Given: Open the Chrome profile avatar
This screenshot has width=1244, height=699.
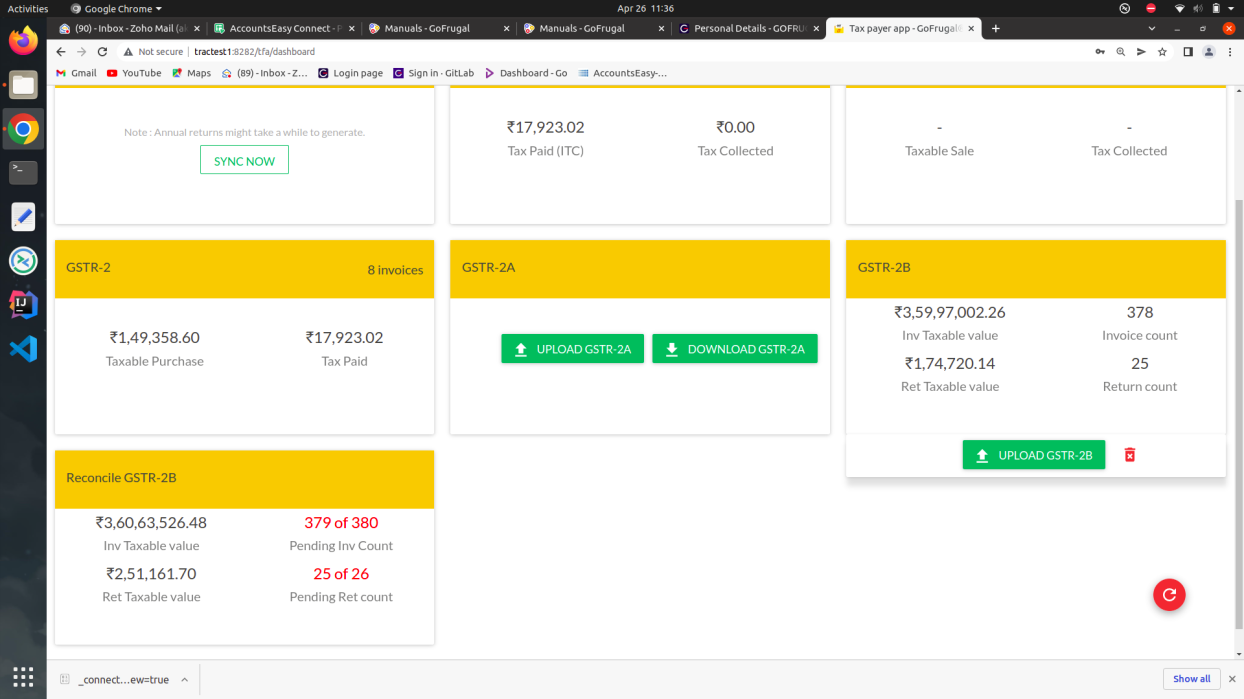Looking at the screenshot, I should 1209,51.
